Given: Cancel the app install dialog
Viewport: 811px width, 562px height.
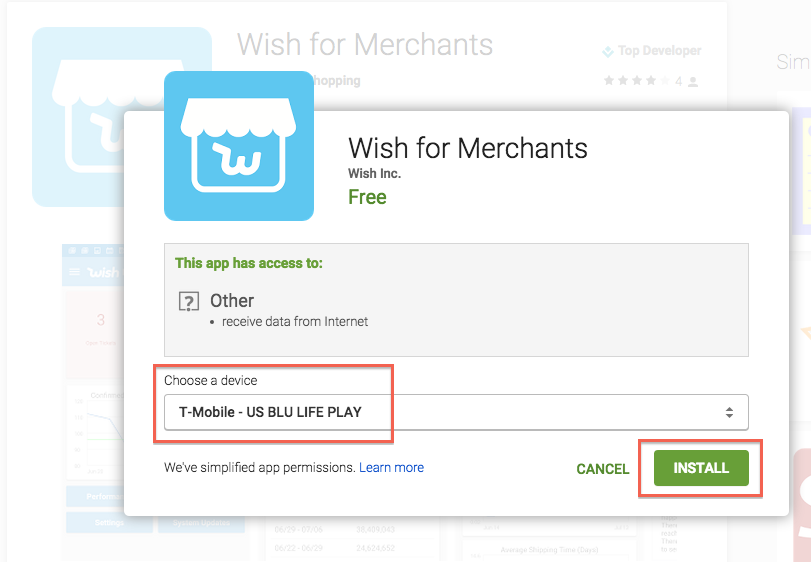Looking at the screenshot, I should tap(603, 469).
